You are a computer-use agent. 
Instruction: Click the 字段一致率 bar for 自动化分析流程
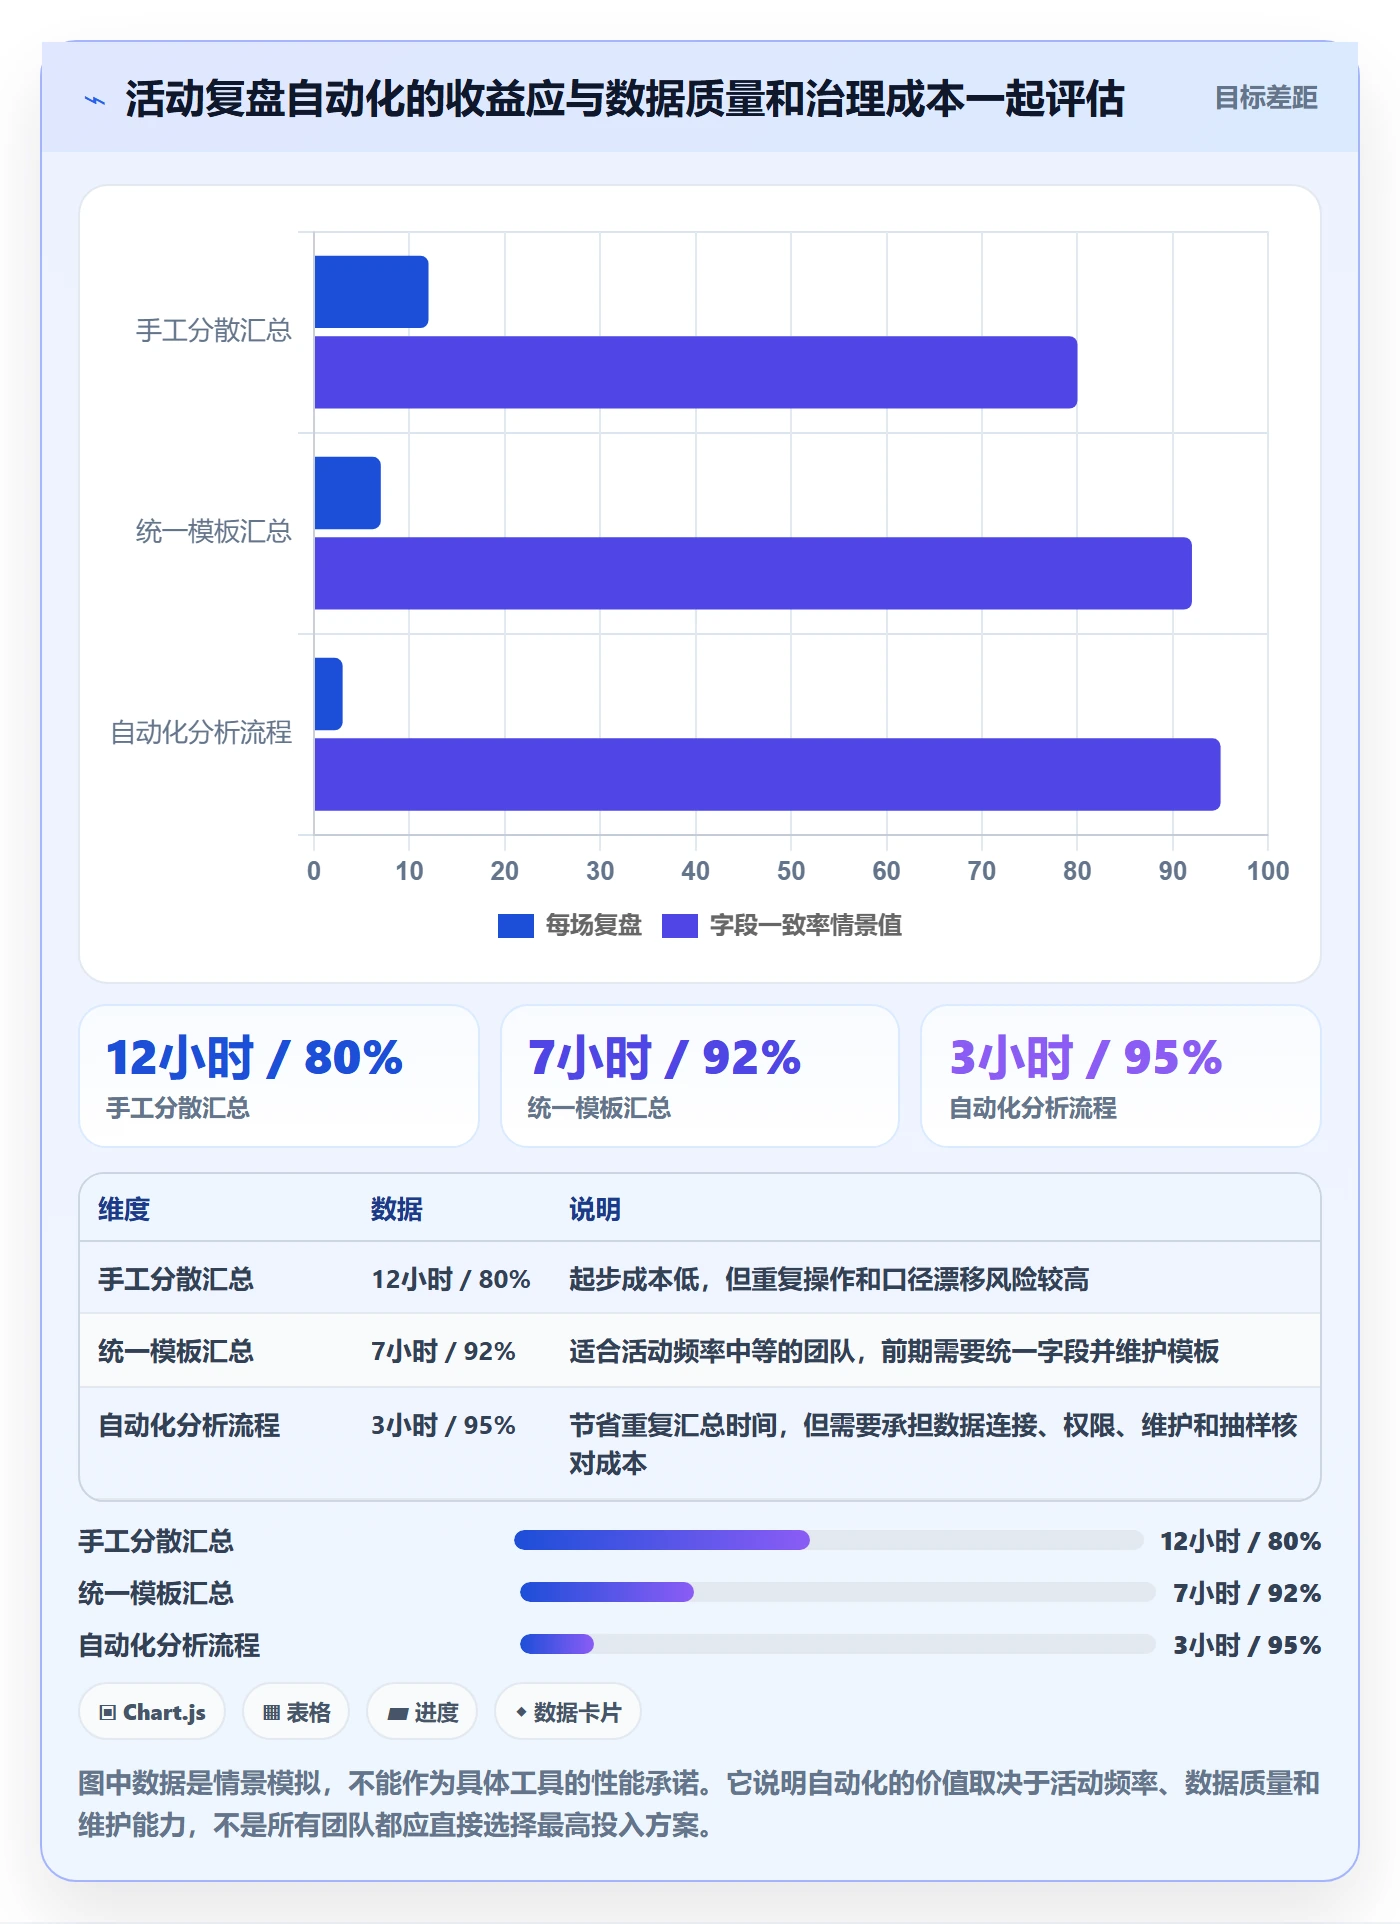pyautogui.click(x=767, y=774)
